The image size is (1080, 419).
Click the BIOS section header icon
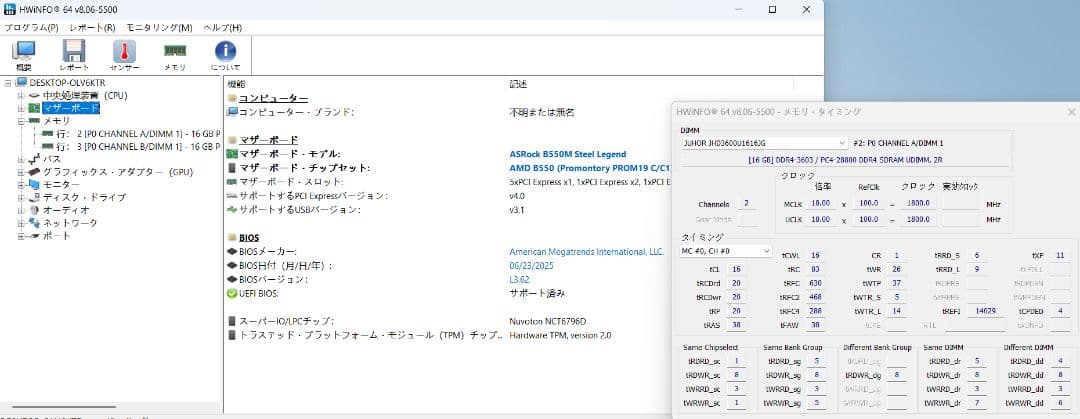(232, 238)
